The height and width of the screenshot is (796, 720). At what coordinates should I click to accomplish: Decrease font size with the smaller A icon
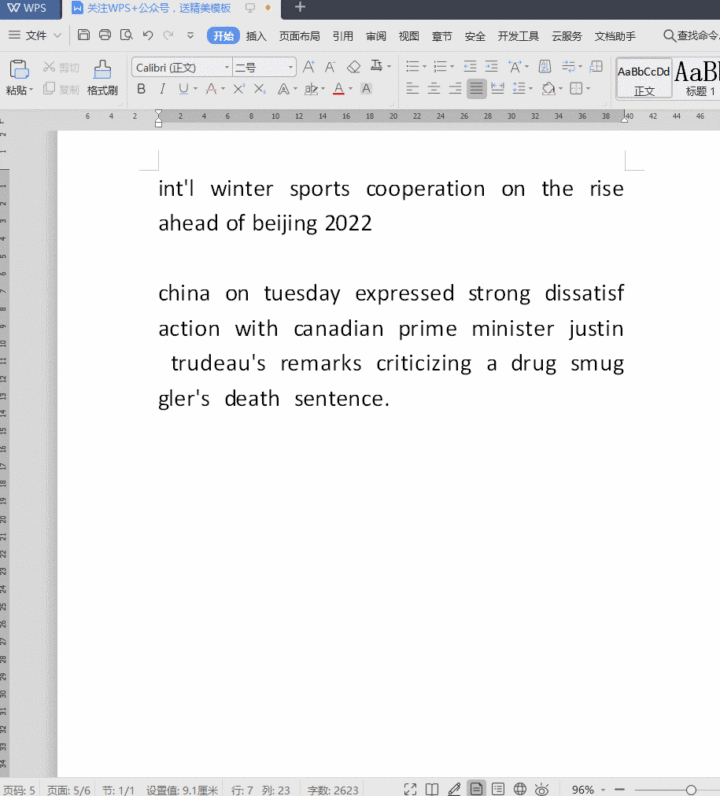point(330,67)
